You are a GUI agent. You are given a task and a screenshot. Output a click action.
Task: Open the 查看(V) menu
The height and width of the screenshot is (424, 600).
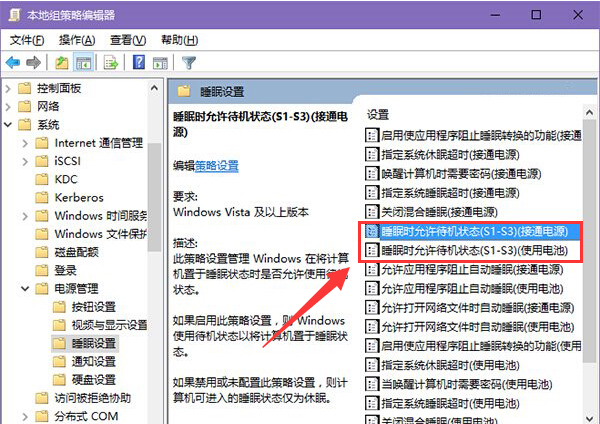click(129, 39)
